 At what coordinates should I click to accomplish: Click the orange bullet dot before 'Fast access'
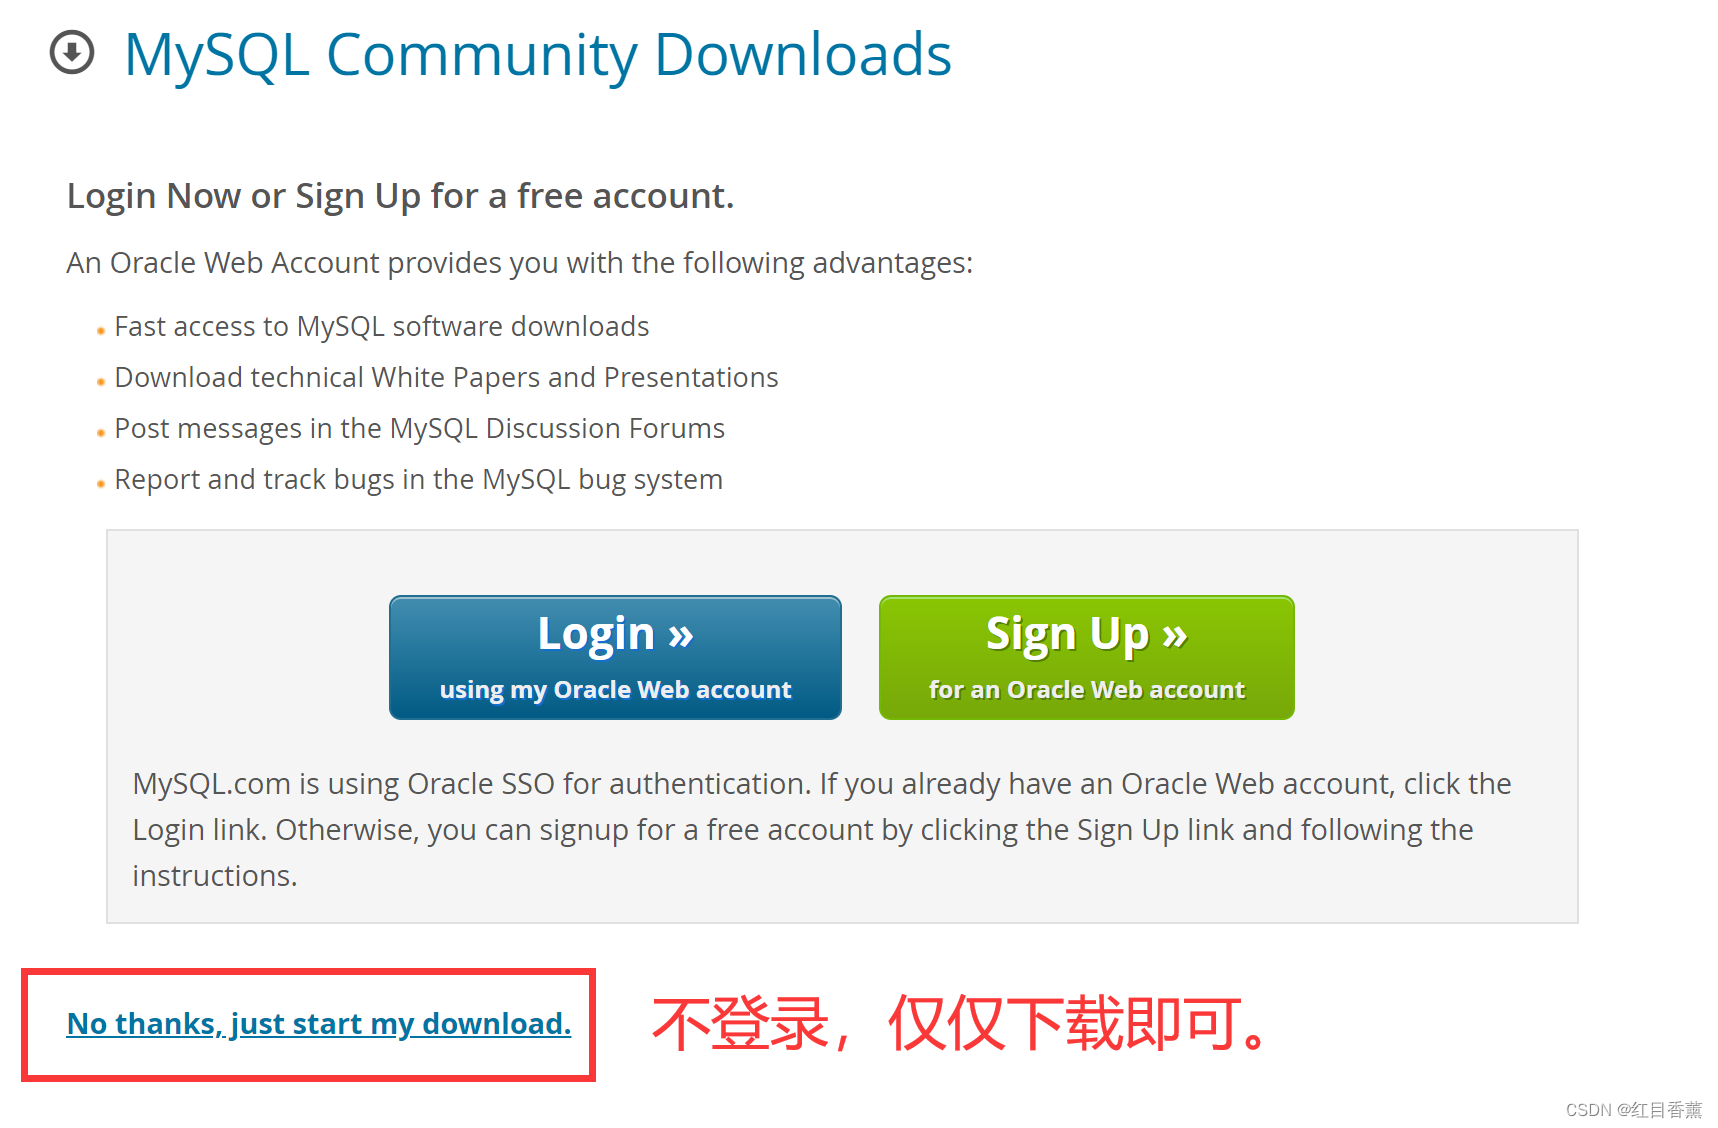tap(101, 331)
